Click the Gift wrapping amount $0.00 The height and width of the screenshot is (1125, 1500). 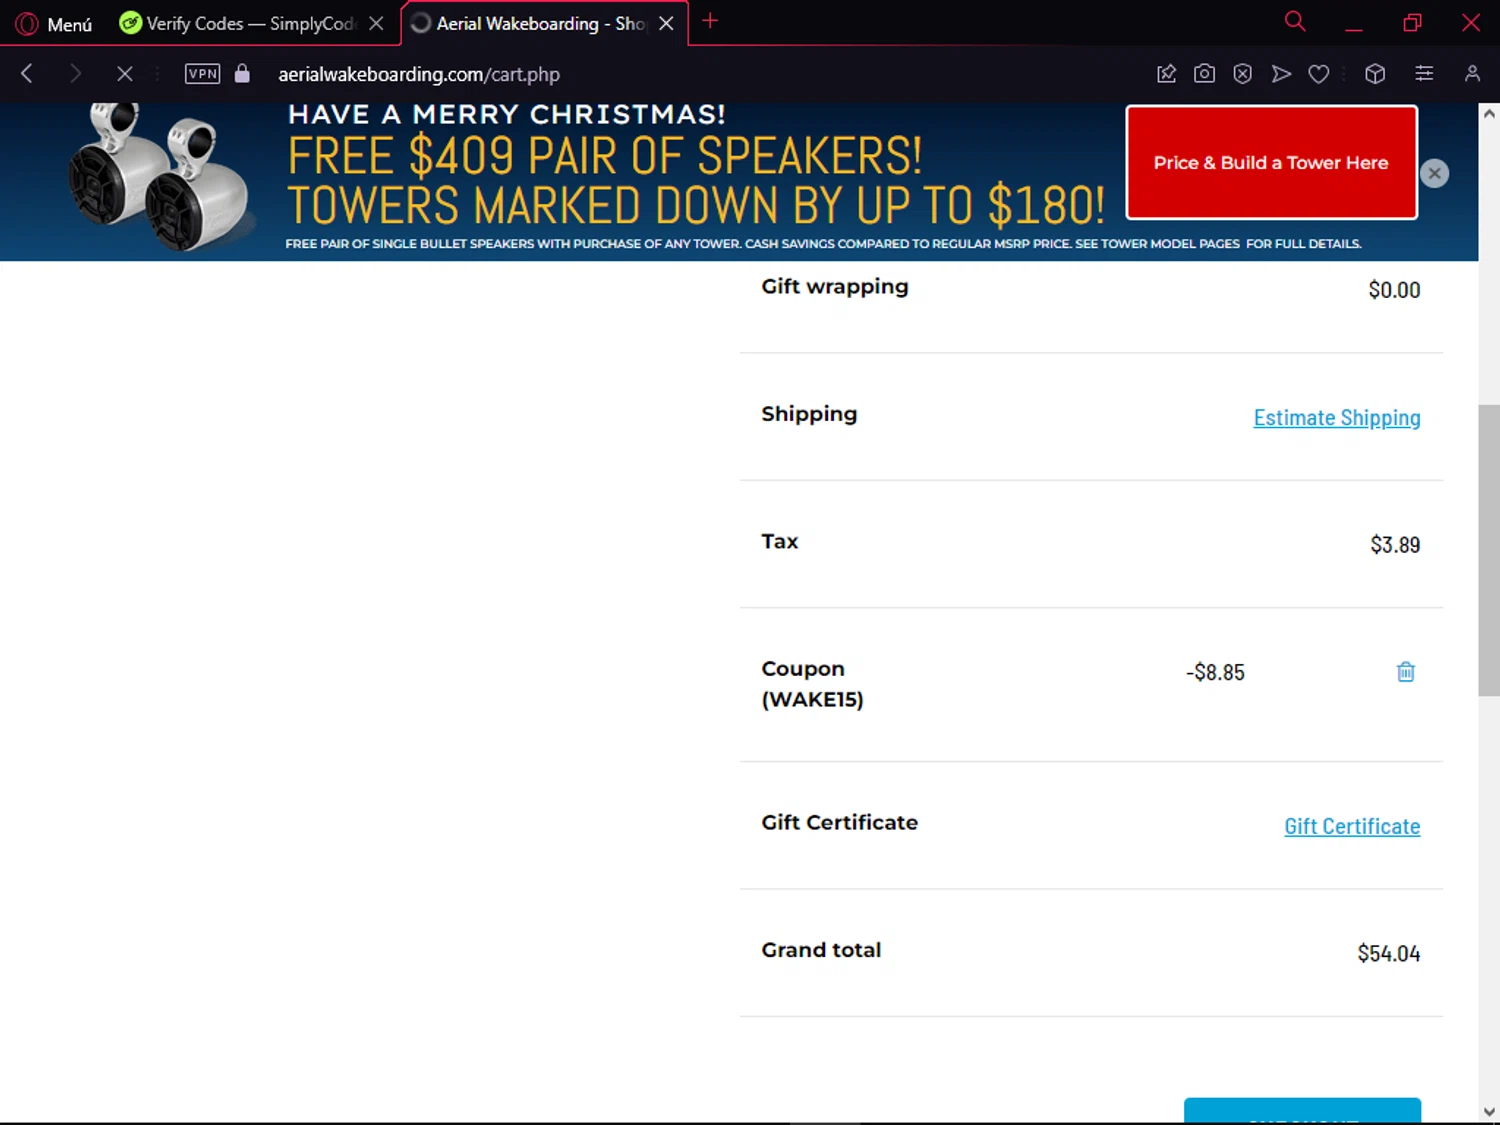pos(1394,290)
